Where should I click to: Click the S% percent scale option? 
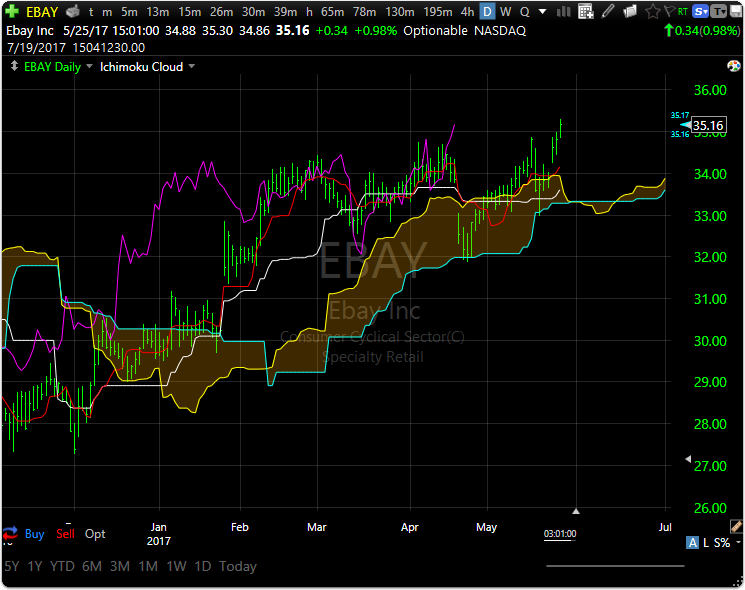(x=722, y=542)
